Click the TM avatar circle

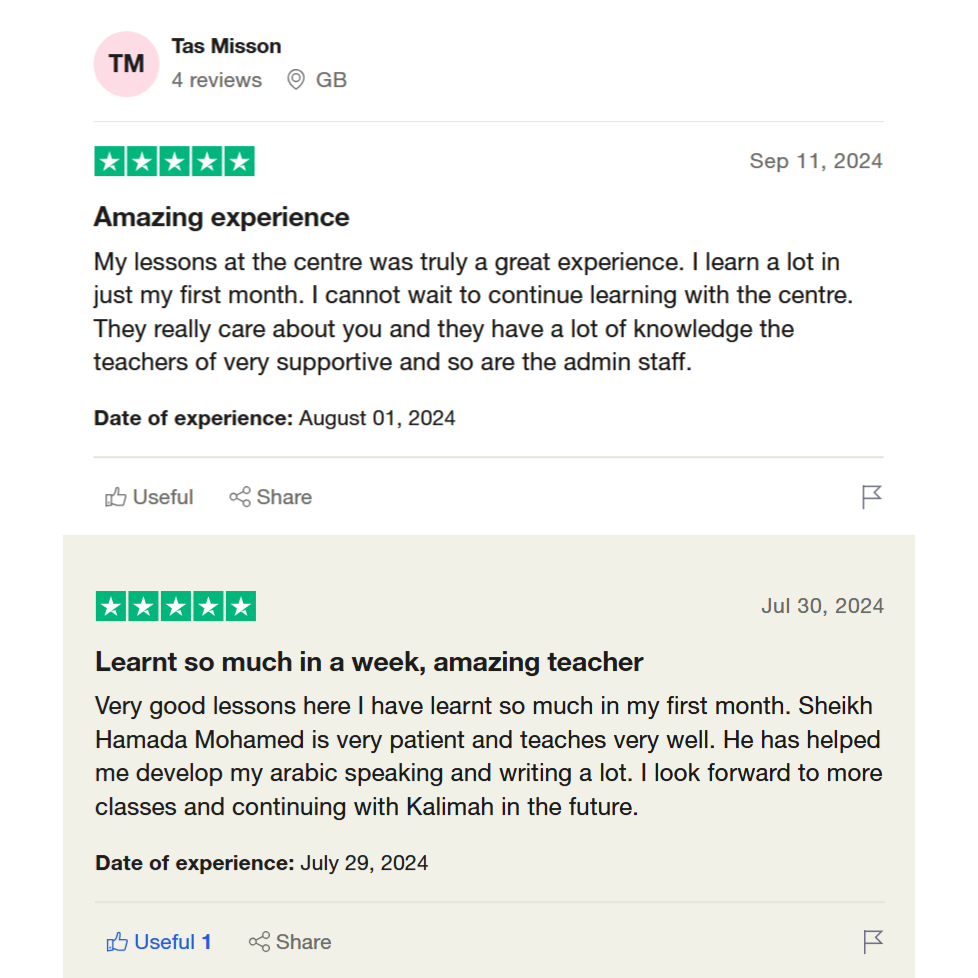[x=127, y=64]
